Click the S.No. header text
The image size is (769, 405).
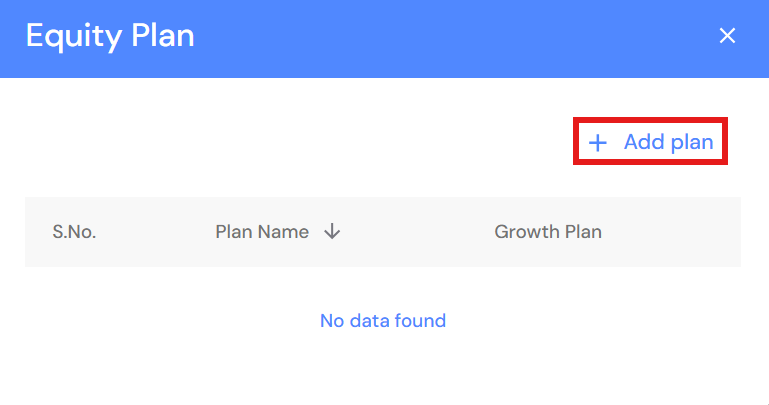coord(74,232)
